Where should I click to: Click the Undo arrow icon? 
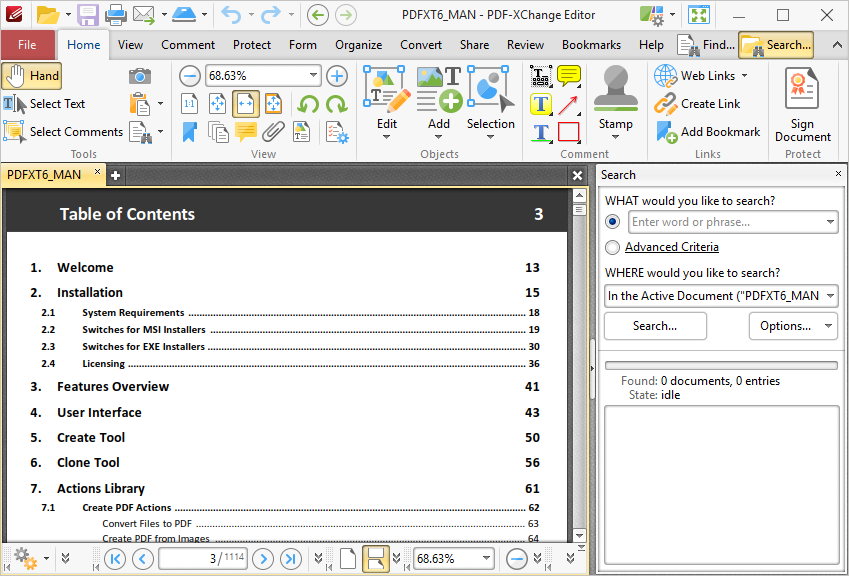click(x=231, y=15)
